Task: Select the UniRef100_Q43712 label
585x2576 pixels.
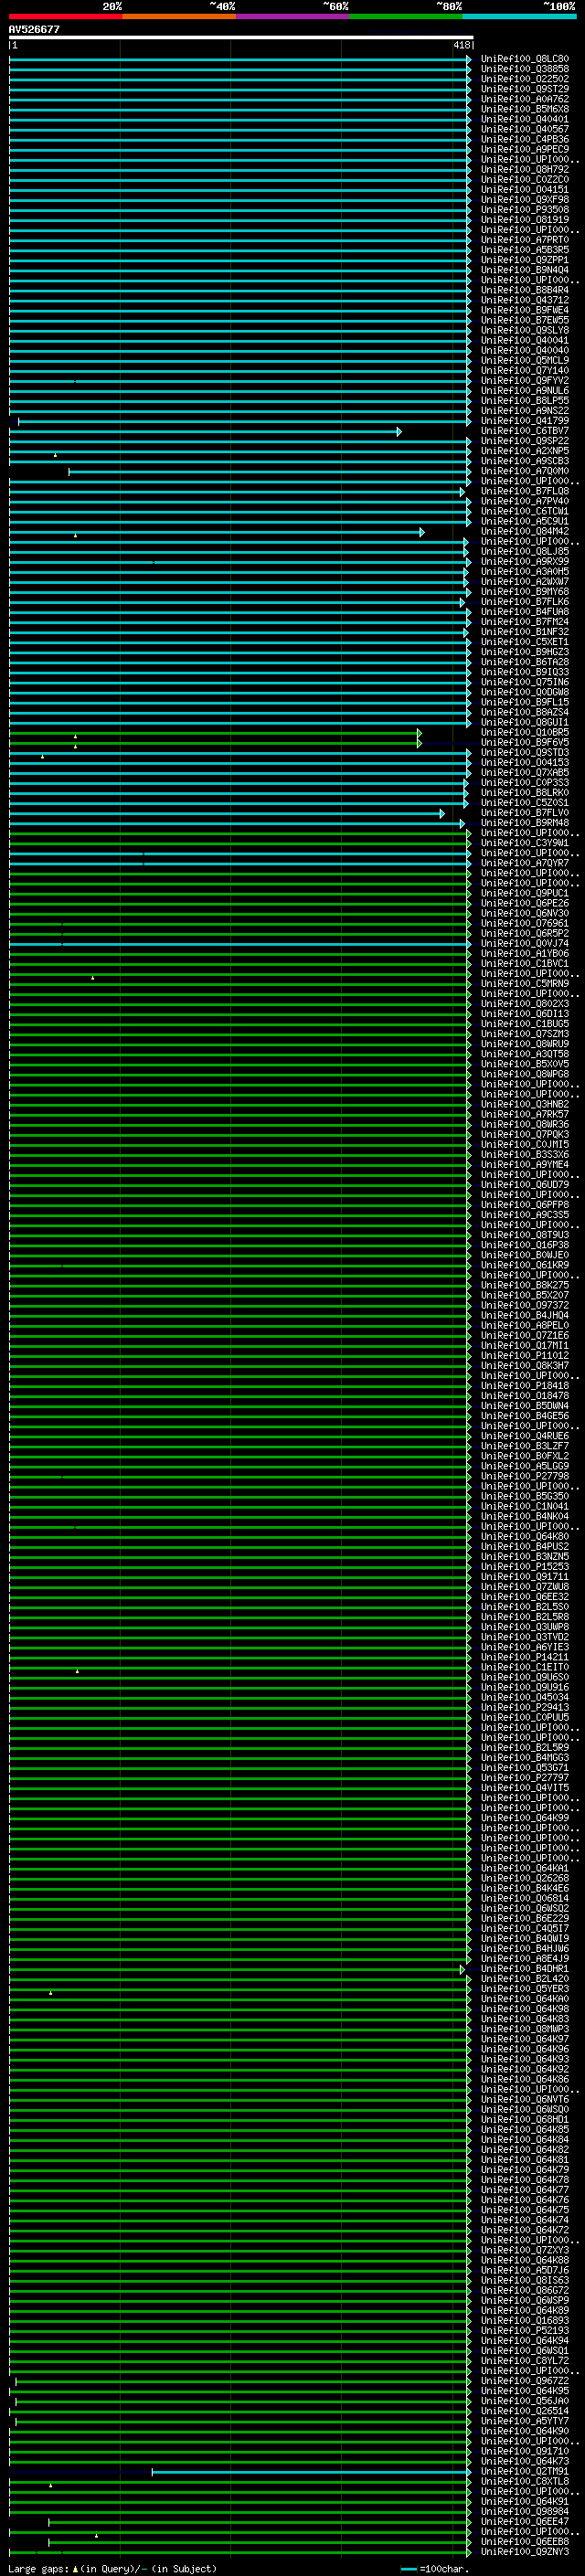Action: (524, 300)
